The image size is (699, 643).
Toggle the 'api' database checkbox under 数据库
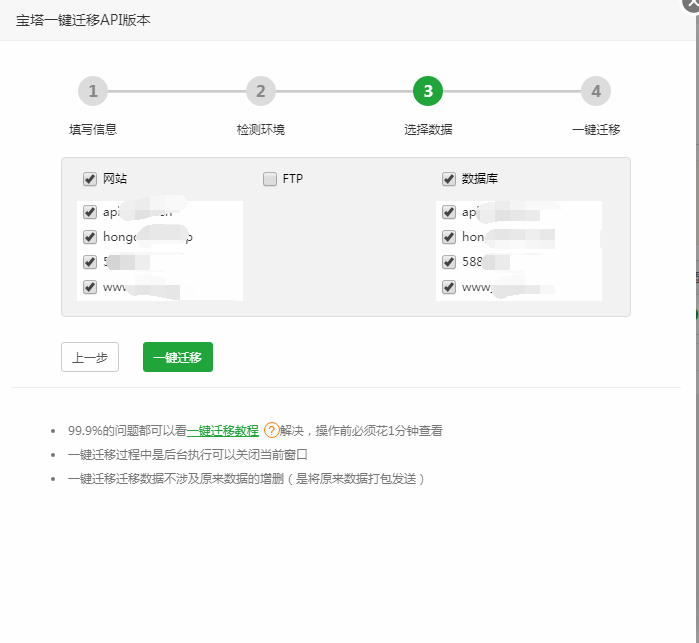449,212
